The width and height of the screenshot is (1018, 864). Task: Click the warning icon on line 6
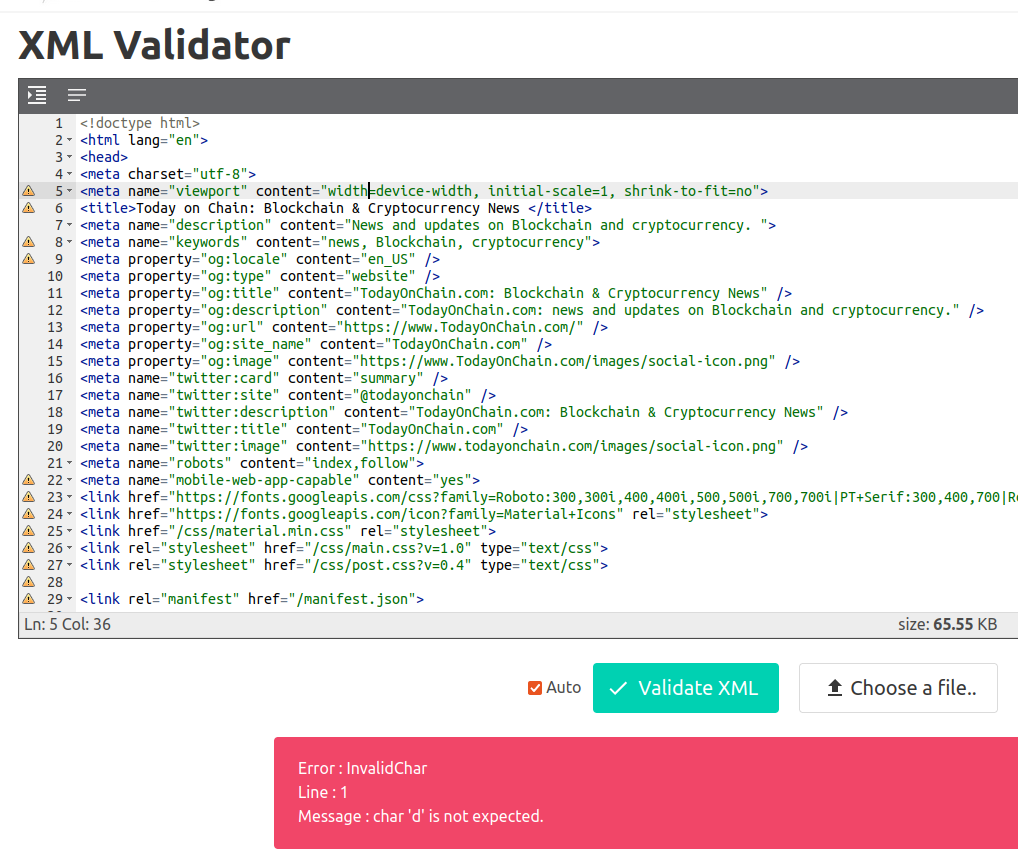[28, 208]
